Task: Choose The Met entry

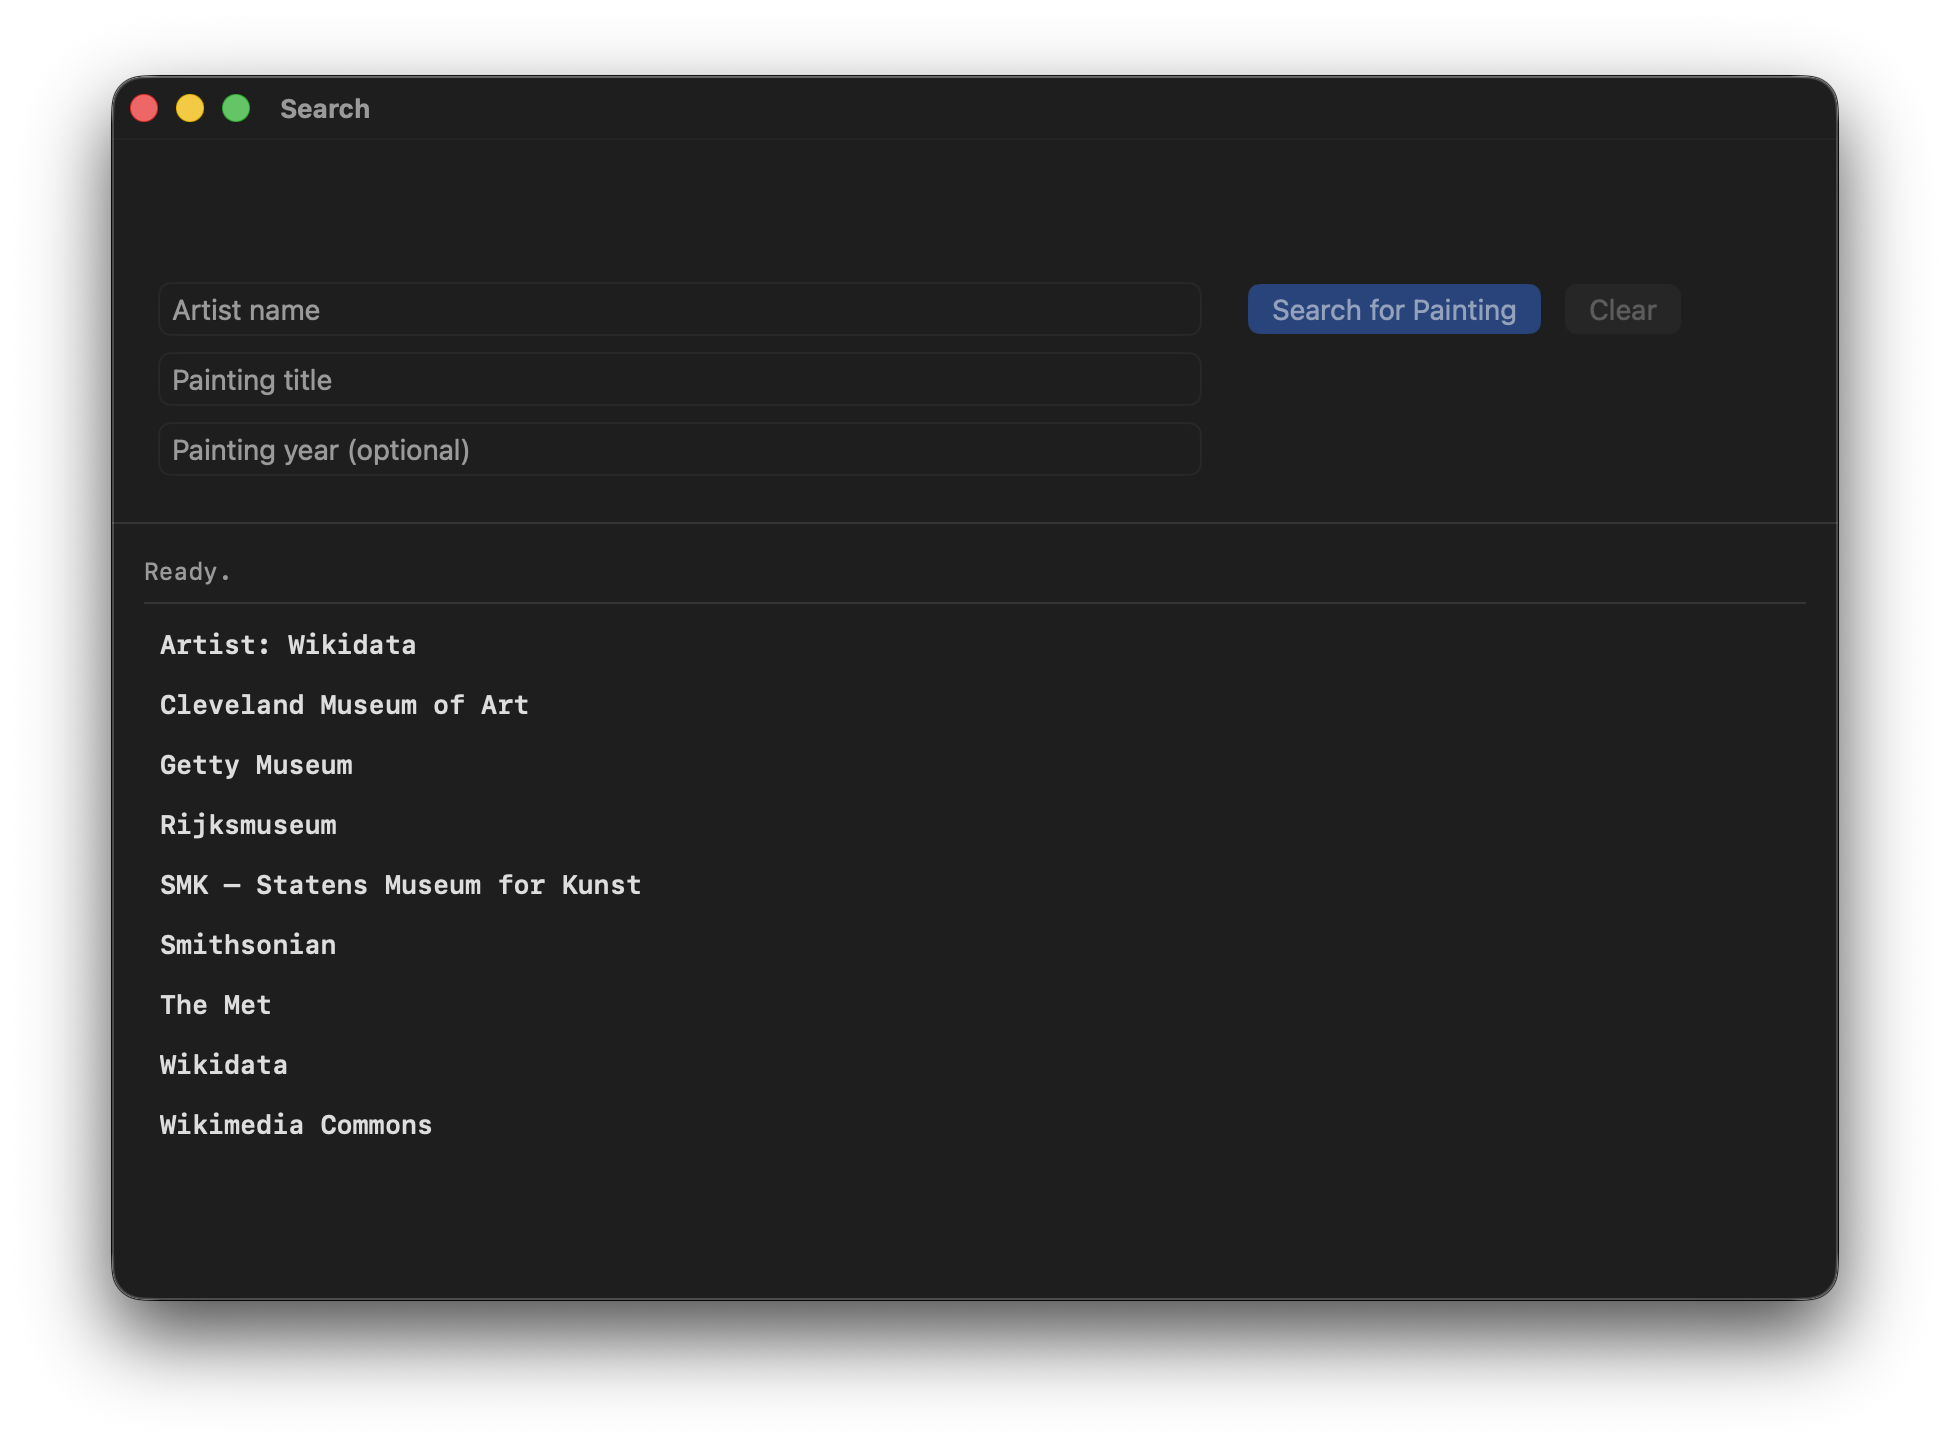Action: (x=216, y=1005)
